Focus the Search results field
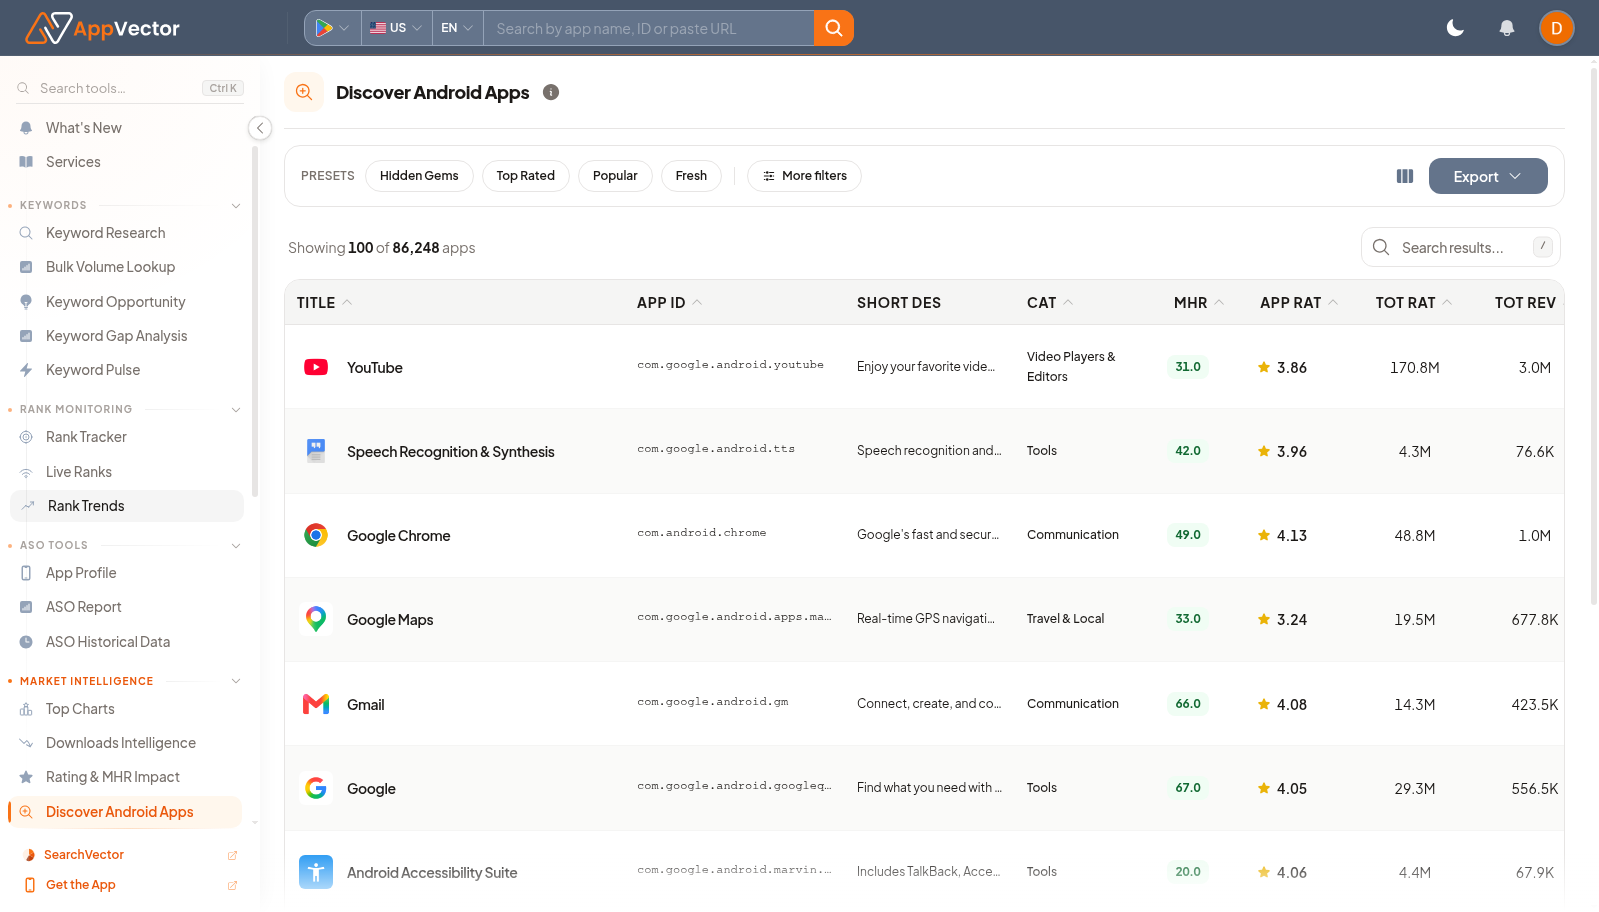 1460,247
